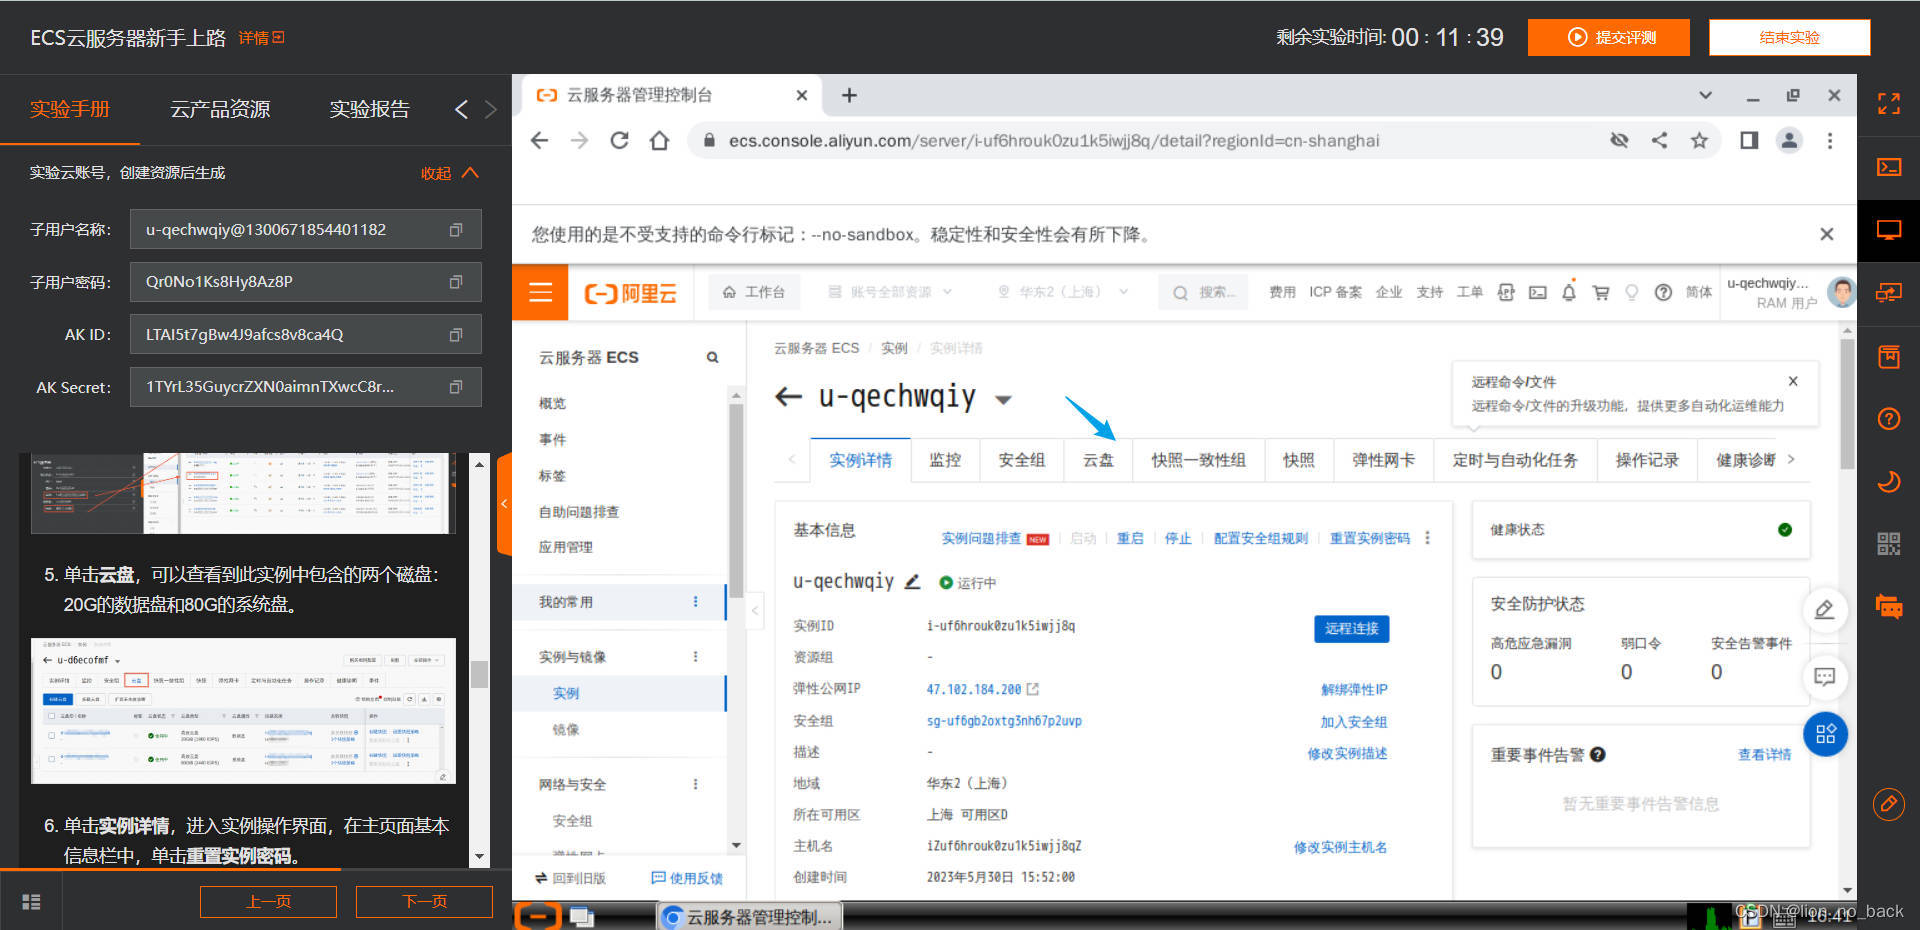Show more tabs with arrow after 健康诊断
The height and width of the screenshot is (930, 1920).
coord(1791,459)
